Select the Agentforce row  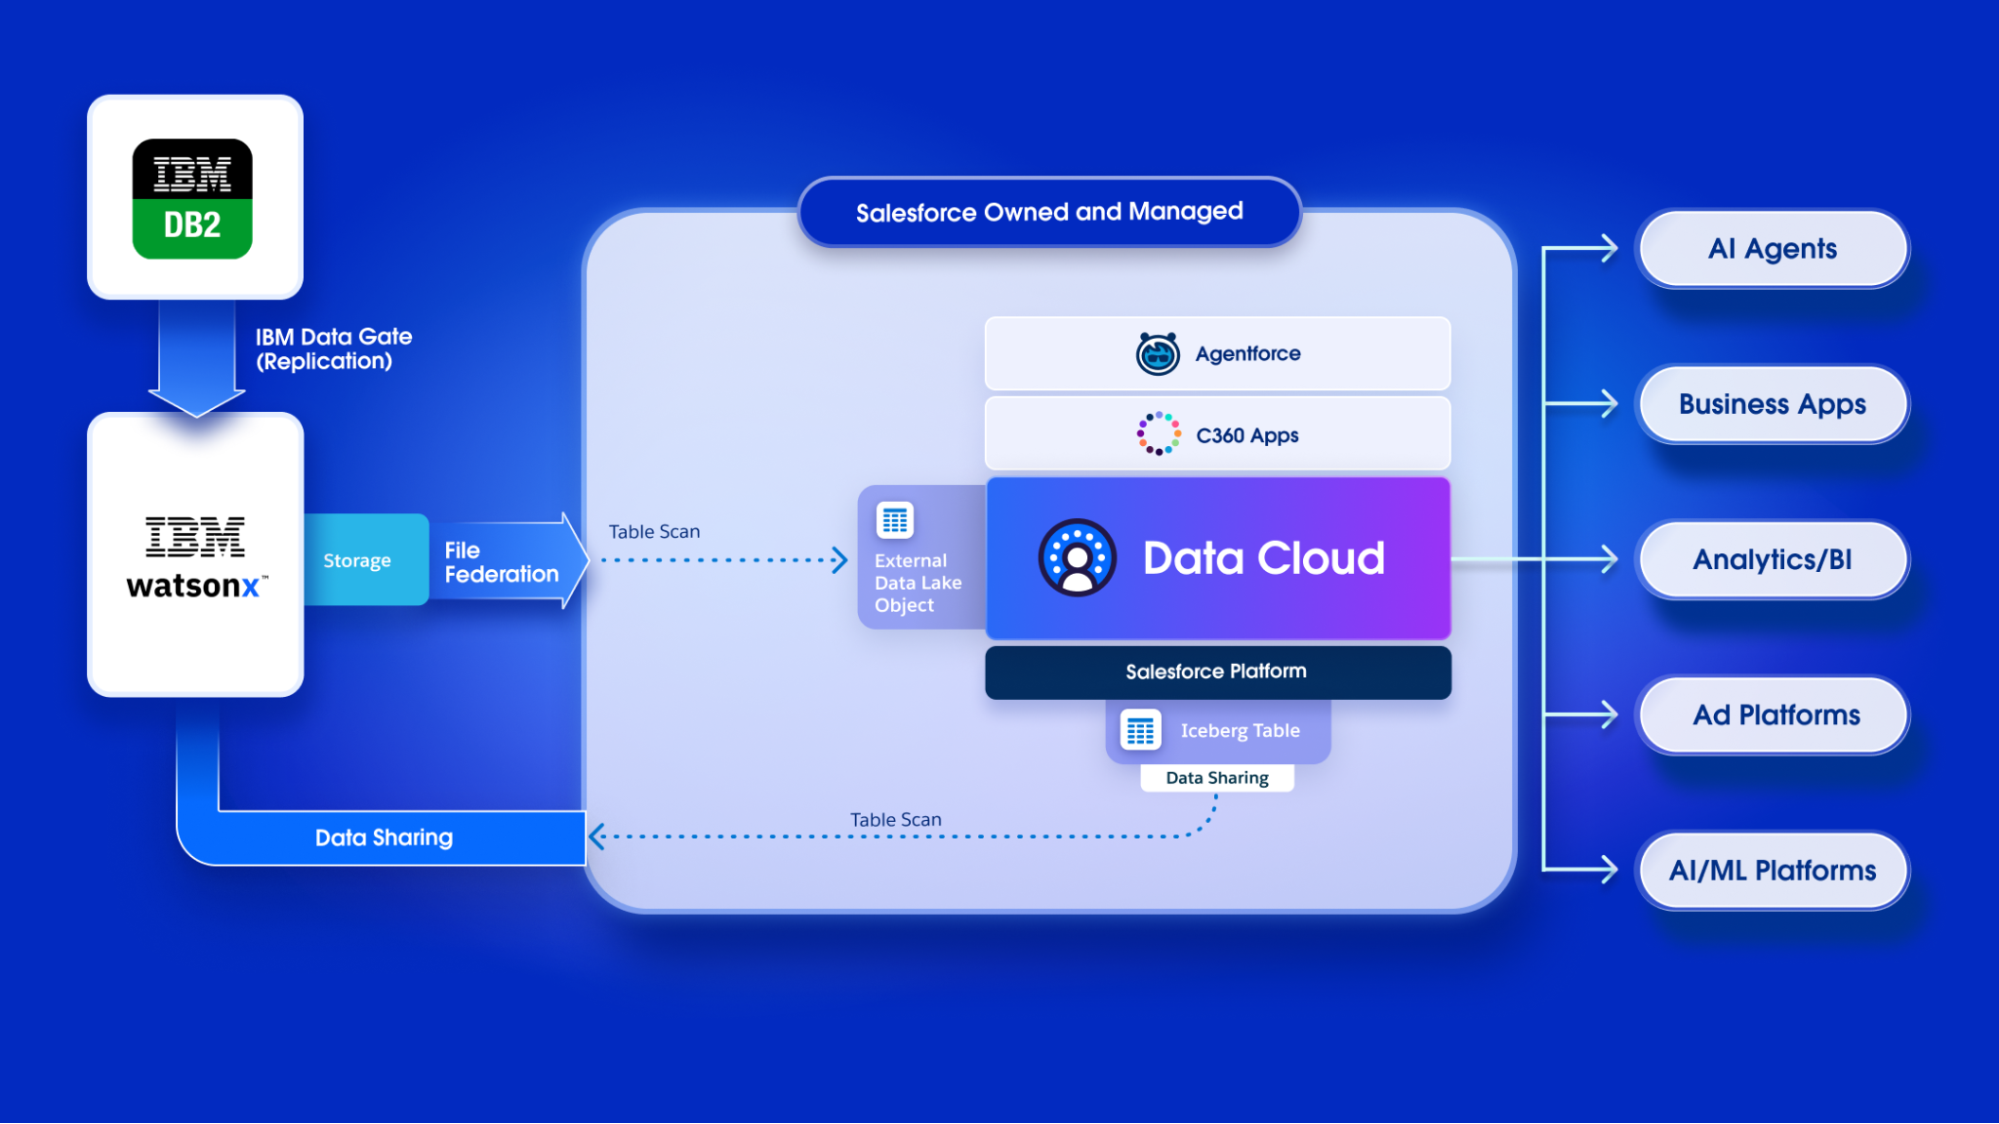click(1216, 352)
